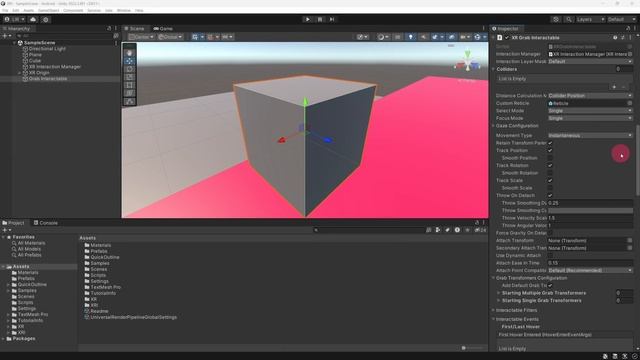Screen dimensions: 640x360
Task: Click the scene orientation gizmo
Action: pyautogui.click(x=468, y=61)
